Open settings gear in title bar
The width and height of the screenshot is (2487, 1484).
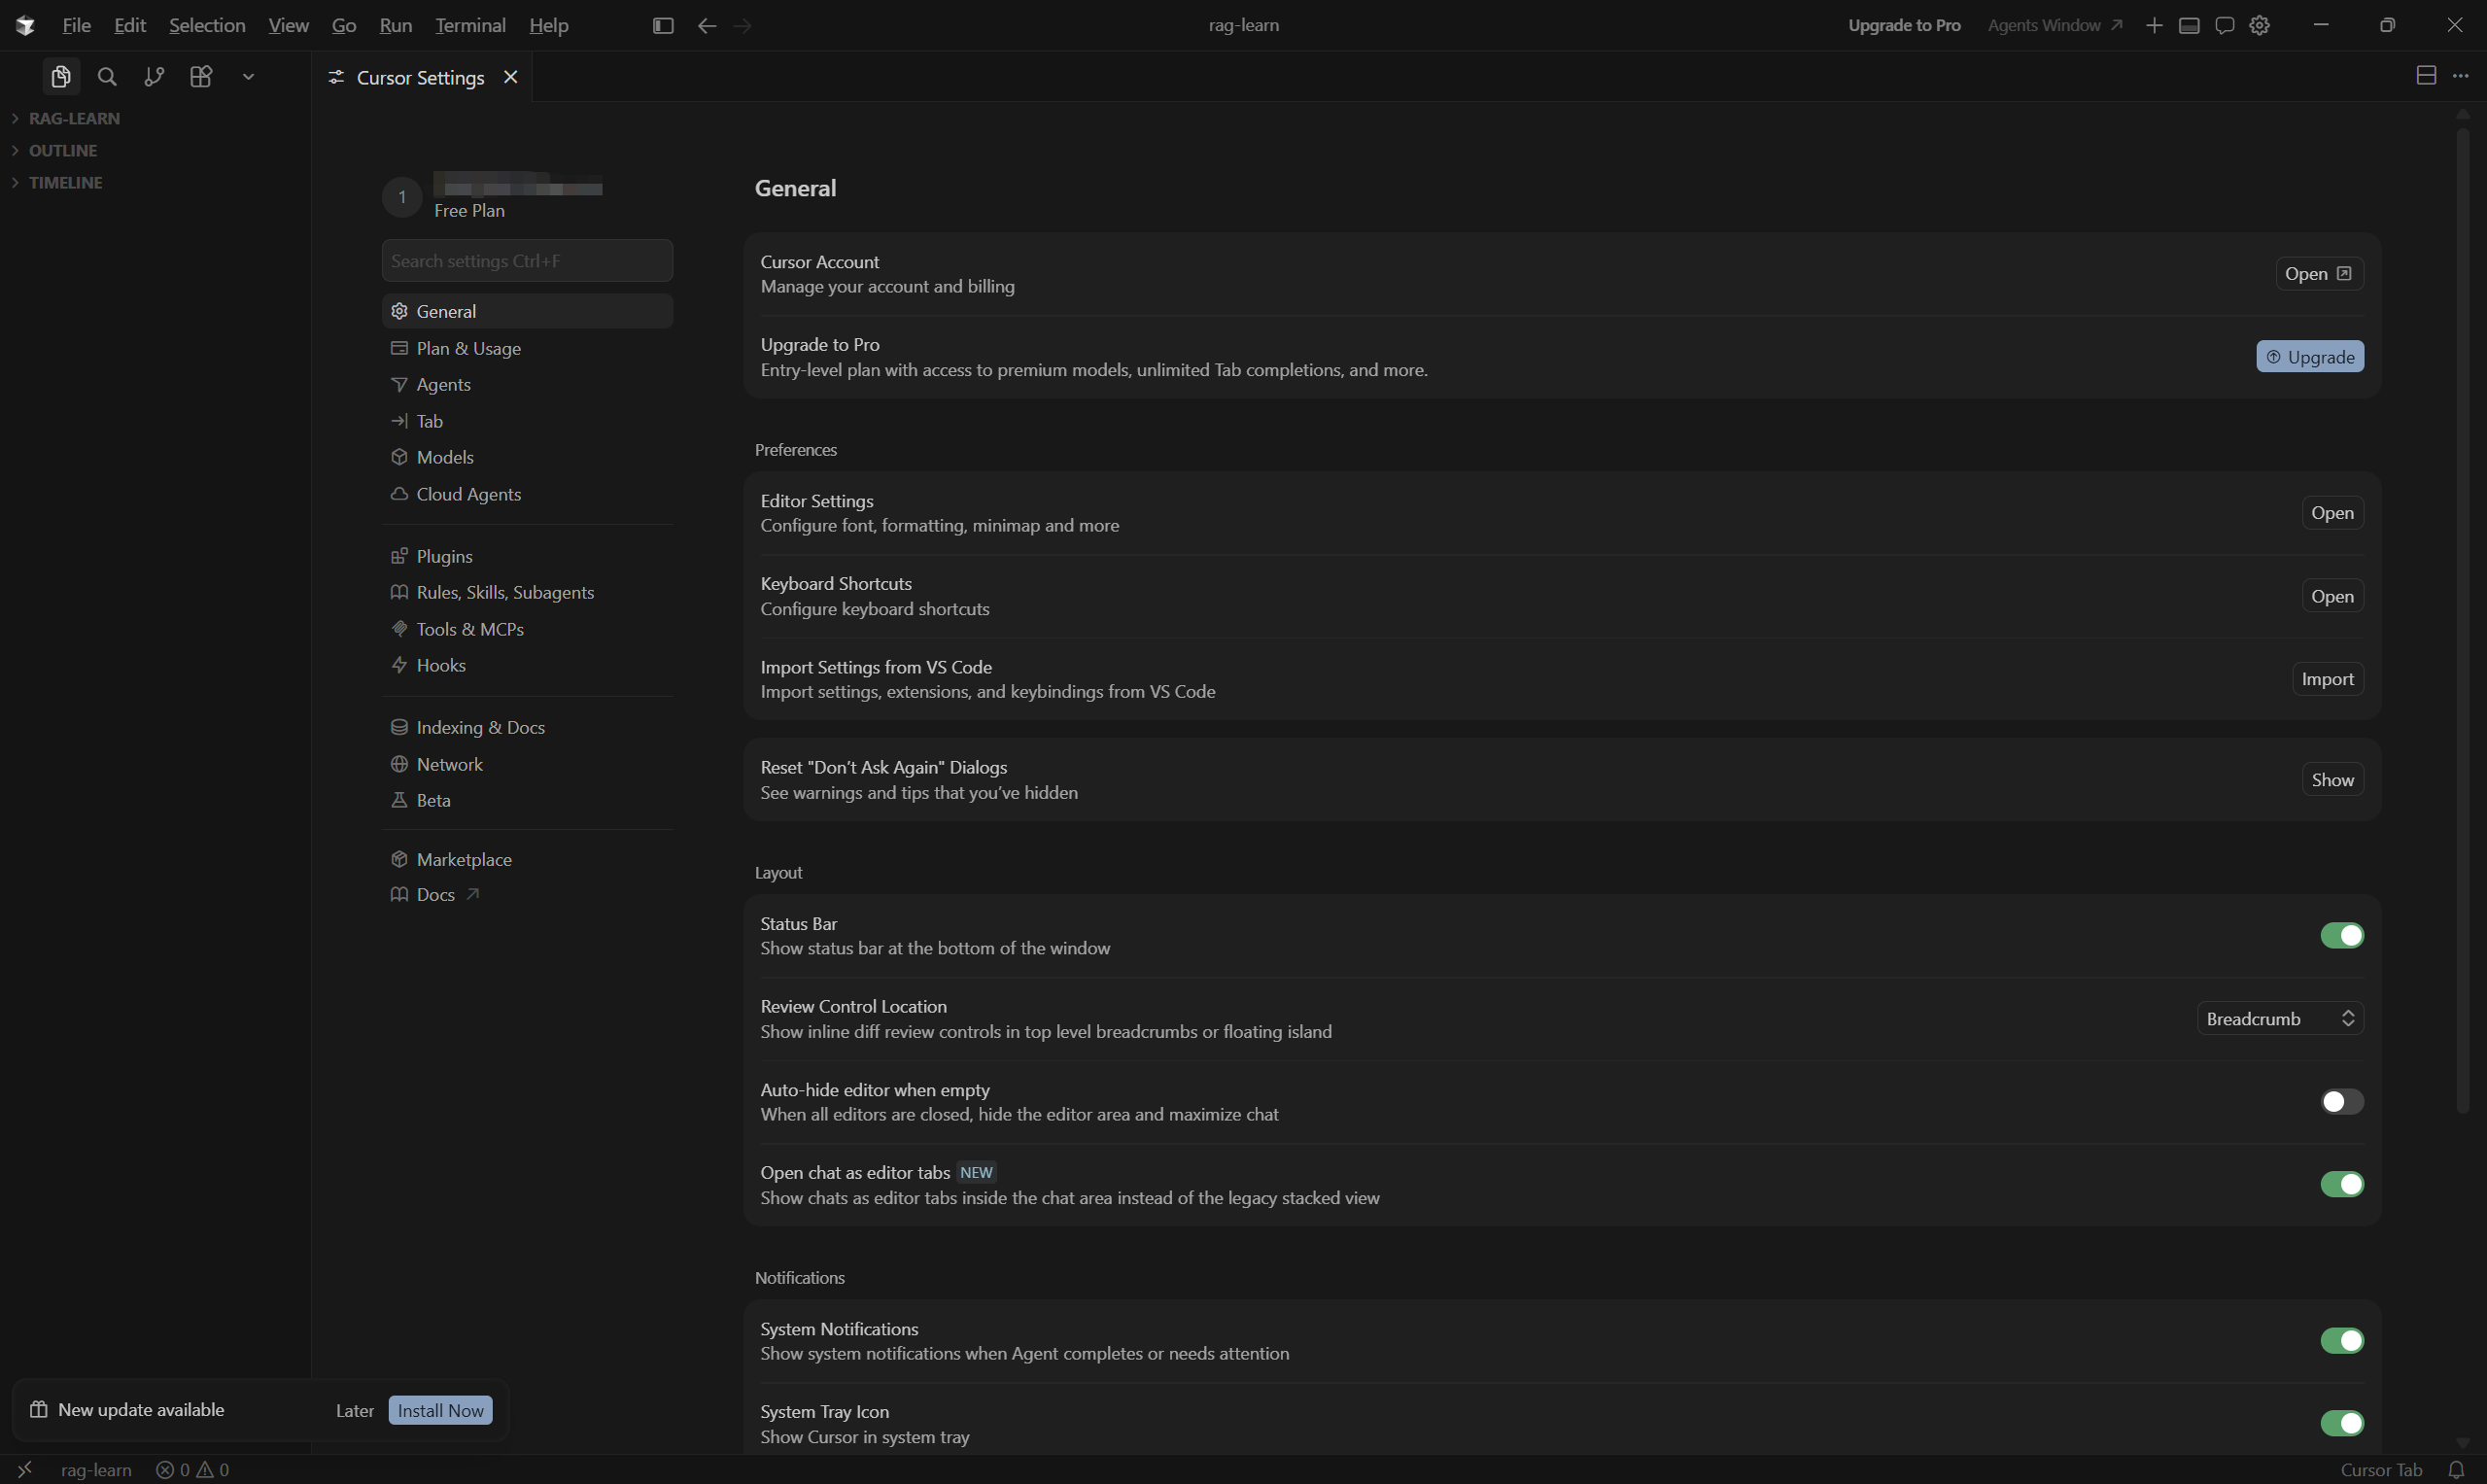point(2259,26)
